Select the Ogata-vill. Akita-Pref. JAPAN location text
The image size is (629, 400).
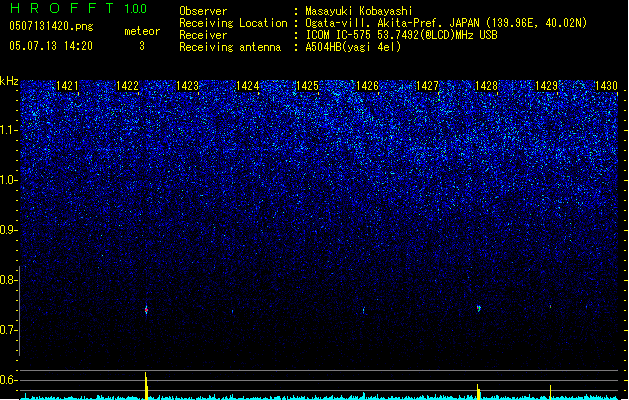(x=446, y=23)
